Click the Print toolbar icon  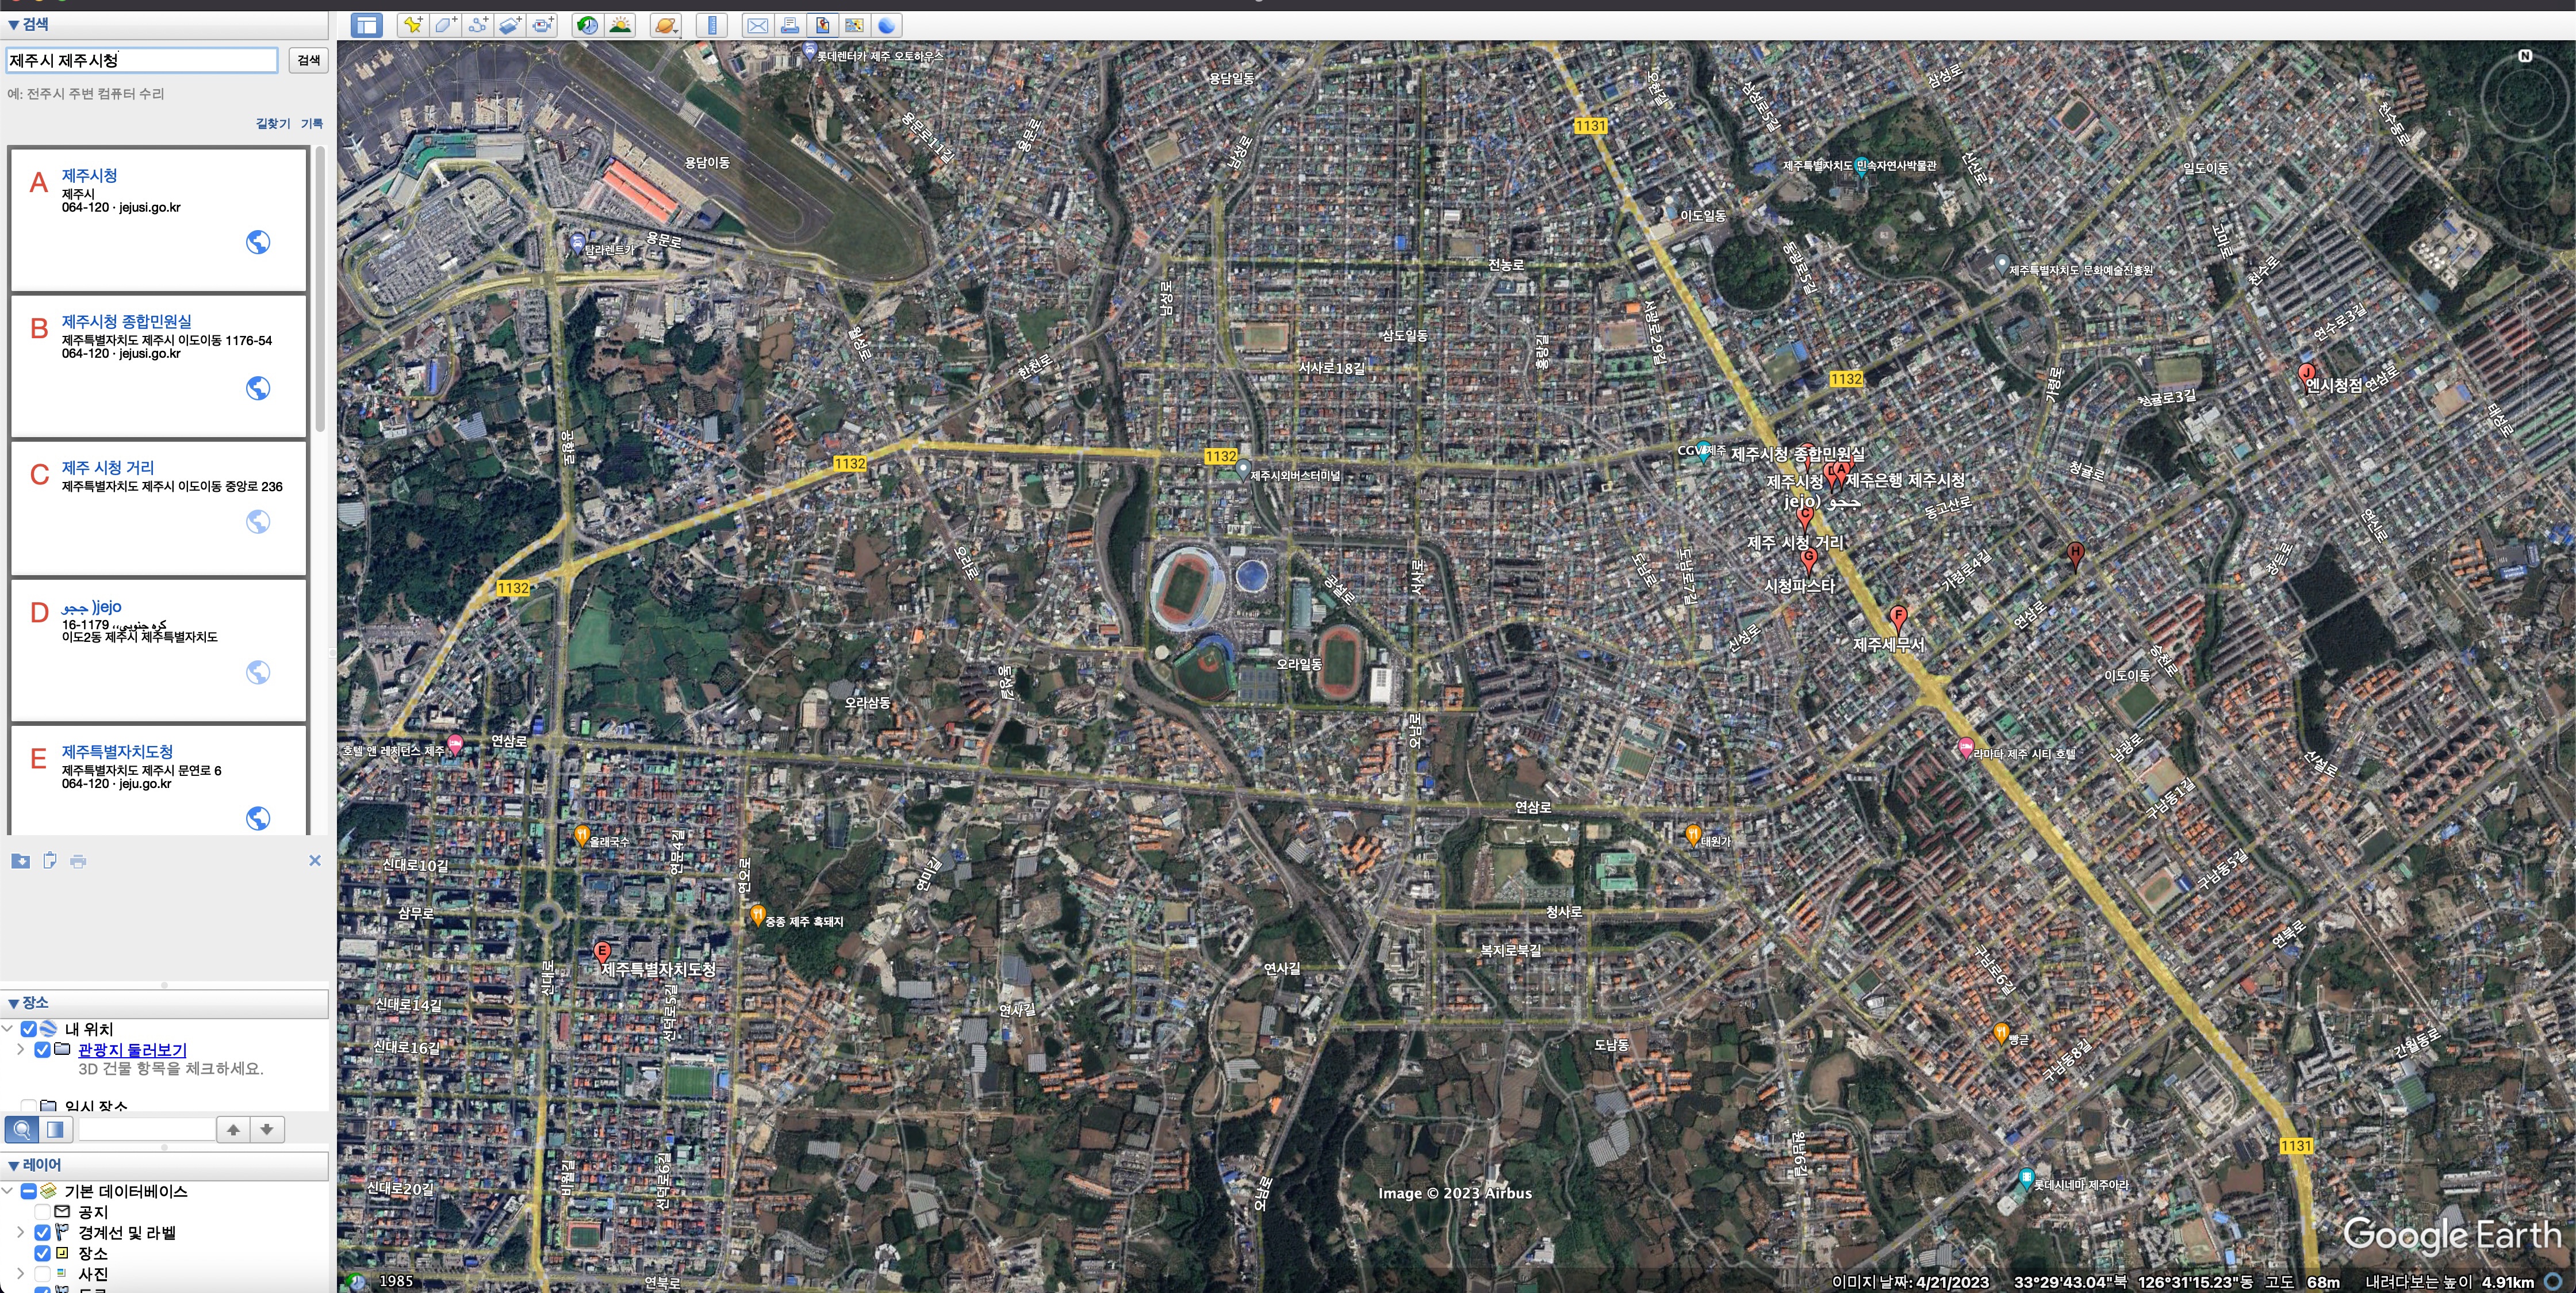[790, 25]
